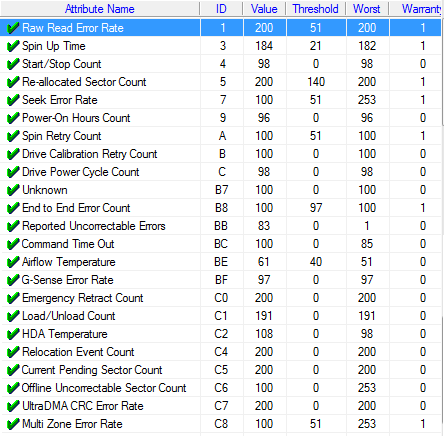Select the checkmark for Drive Calibration Retry Count
The width and height of the screenshot is (444, 438).
pos(13,154)
